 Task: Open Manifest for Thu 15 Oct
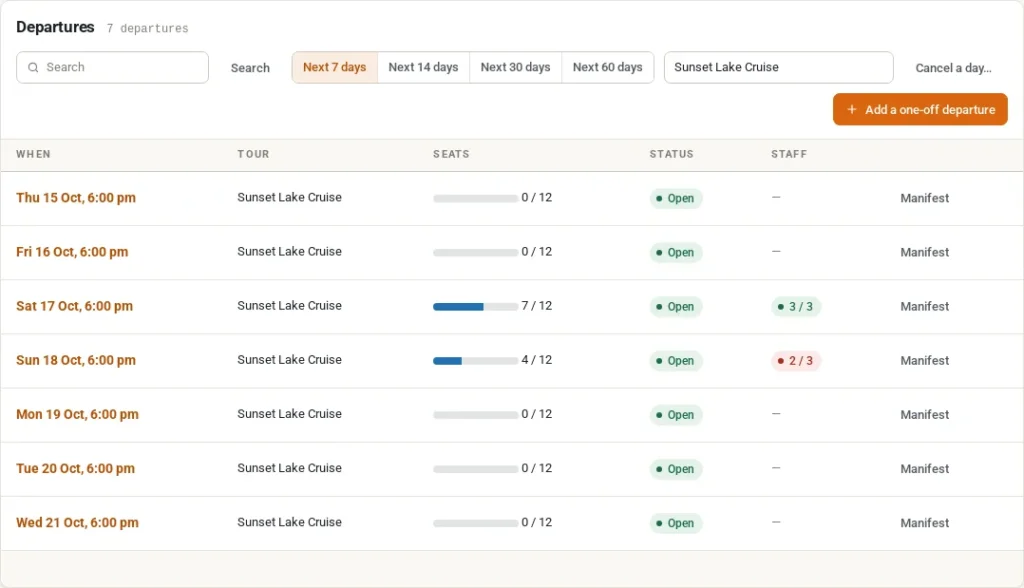(924, 198)
